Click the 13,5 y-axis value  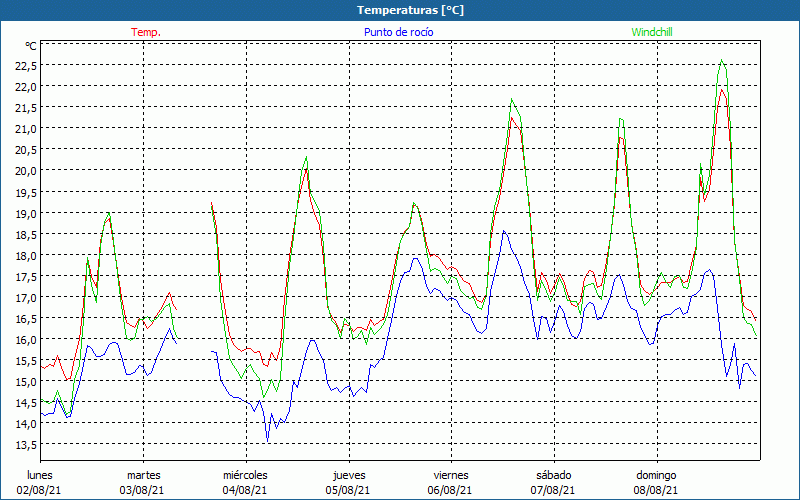26,445
